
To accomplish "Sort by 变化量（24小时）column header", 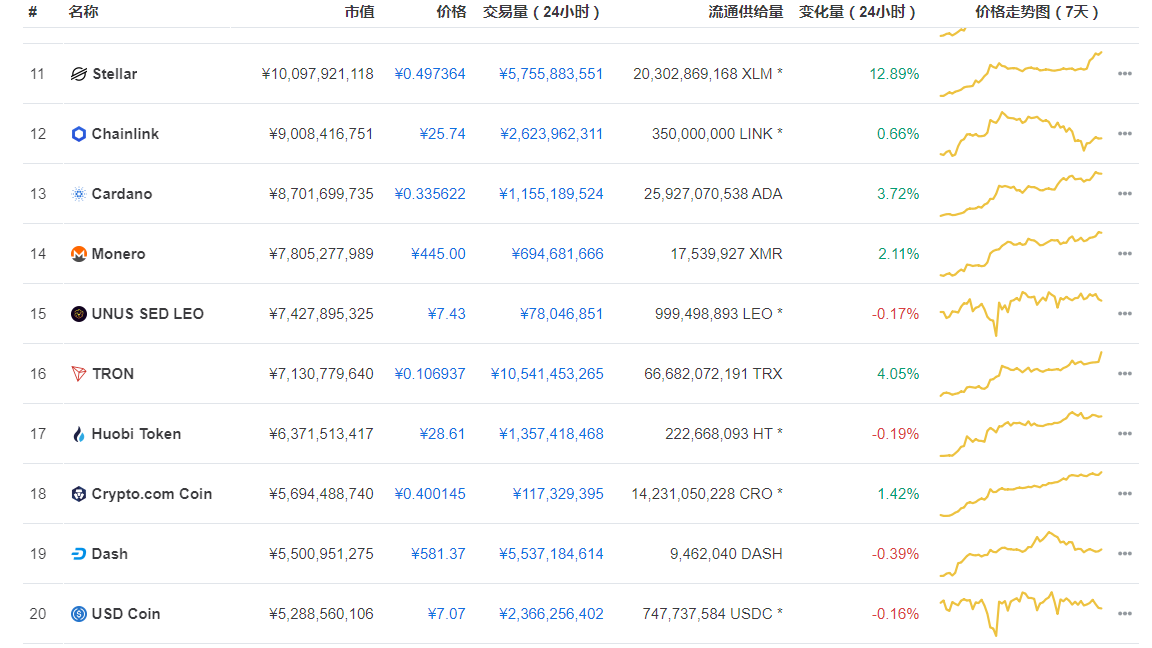I will 859,12.
